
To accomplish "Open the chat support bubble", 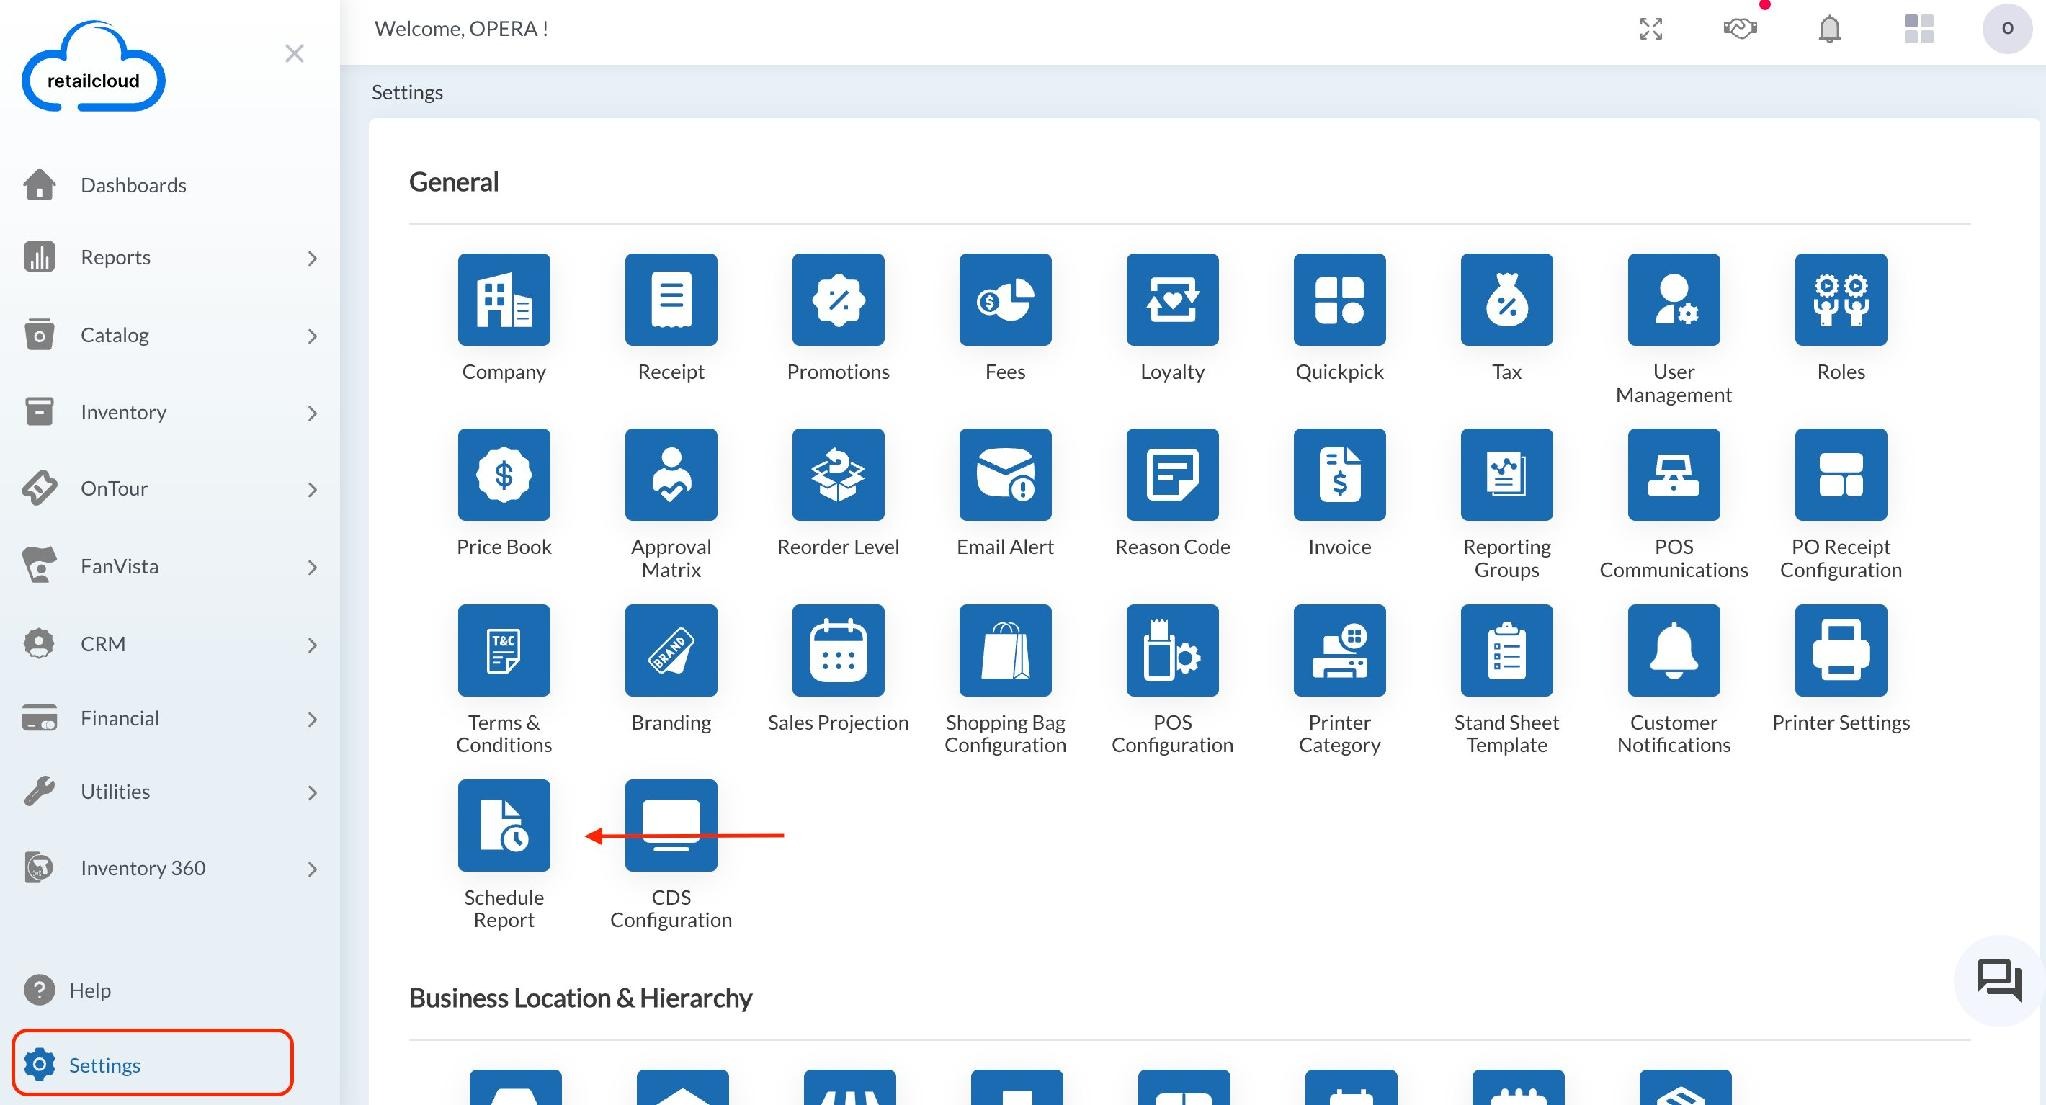I will (x=1999, y=980).
